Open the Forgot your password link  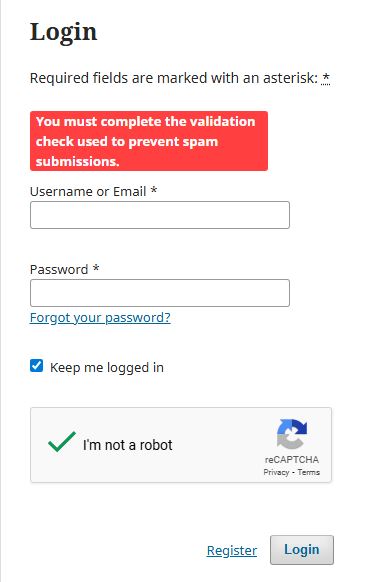click(x=100, y=318)
